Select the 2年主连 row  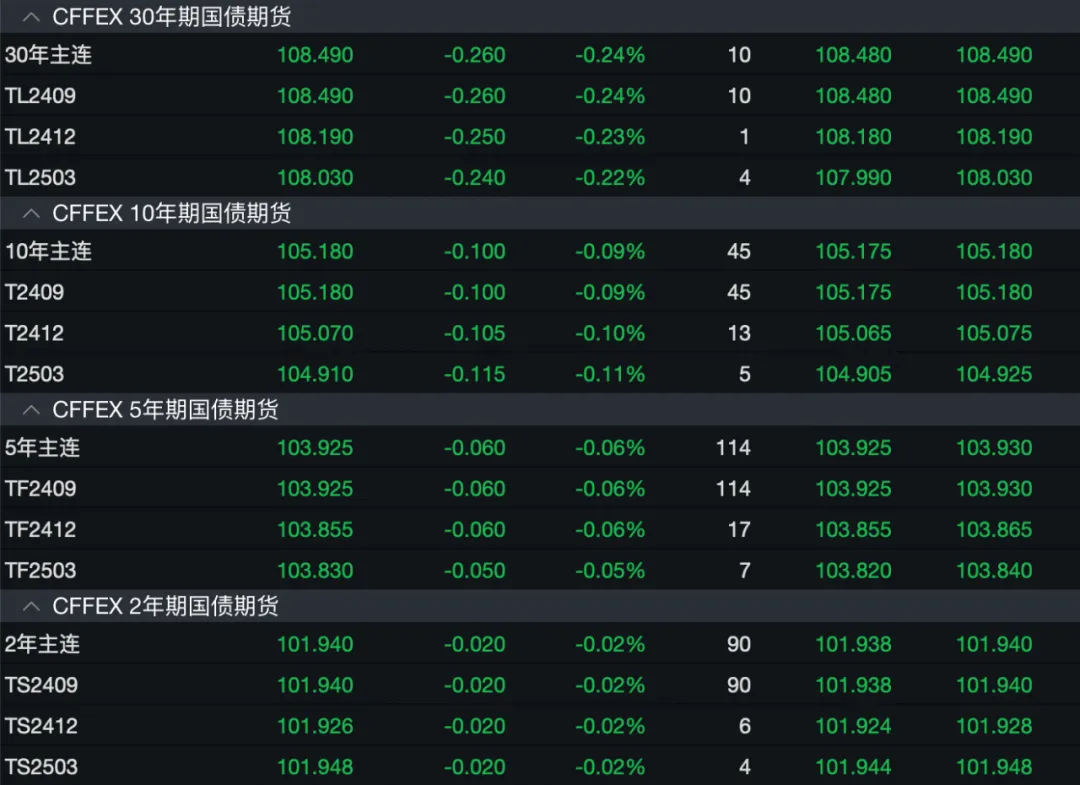(42, 644)
